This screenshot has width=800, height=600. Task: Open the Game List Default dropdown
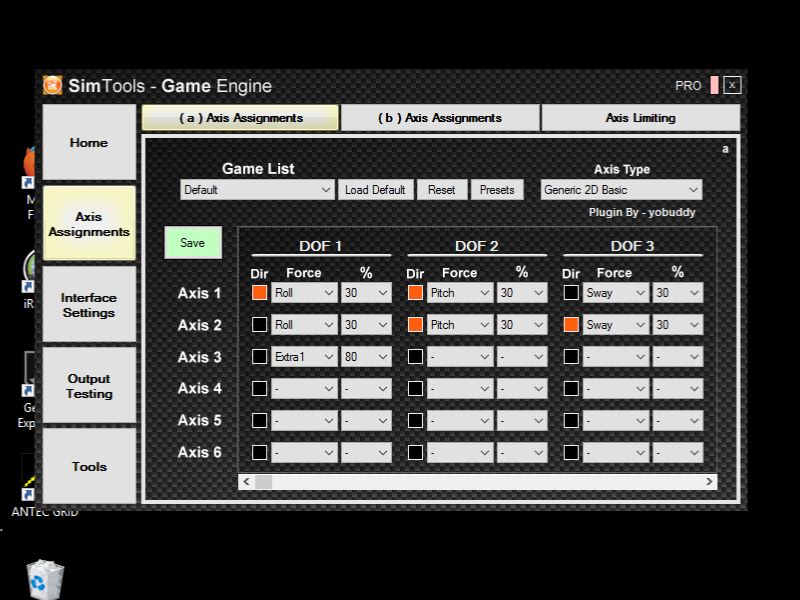click(257, 190)
